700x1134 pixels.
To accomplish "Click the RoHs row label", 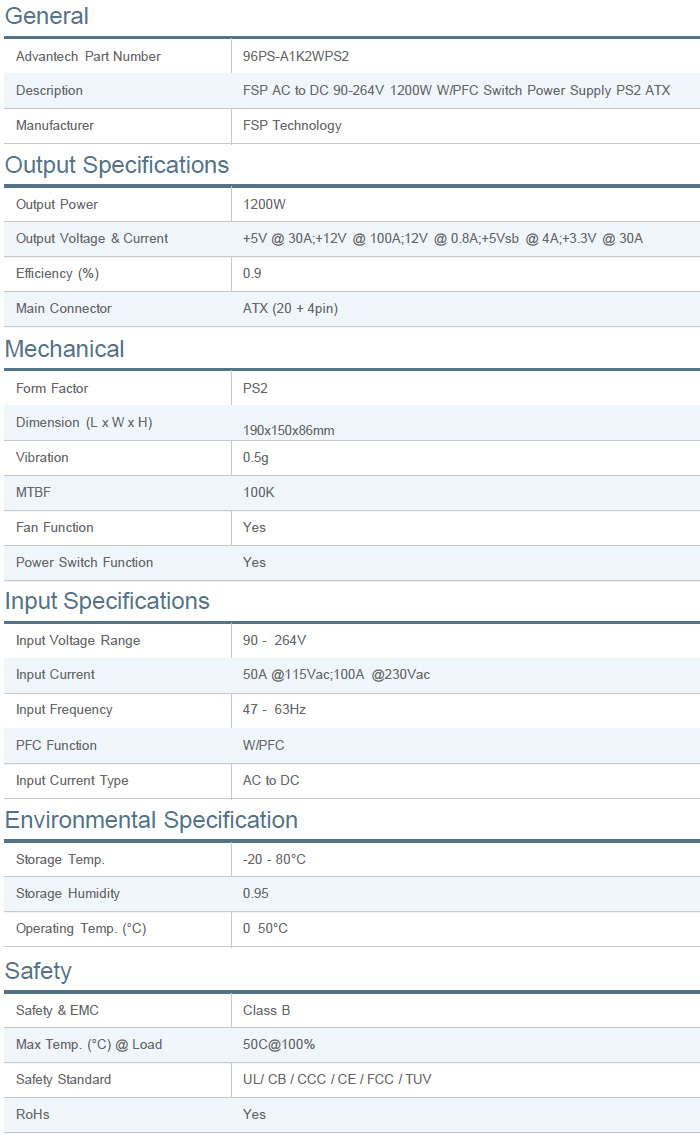I will click(x=32, y=1114).
